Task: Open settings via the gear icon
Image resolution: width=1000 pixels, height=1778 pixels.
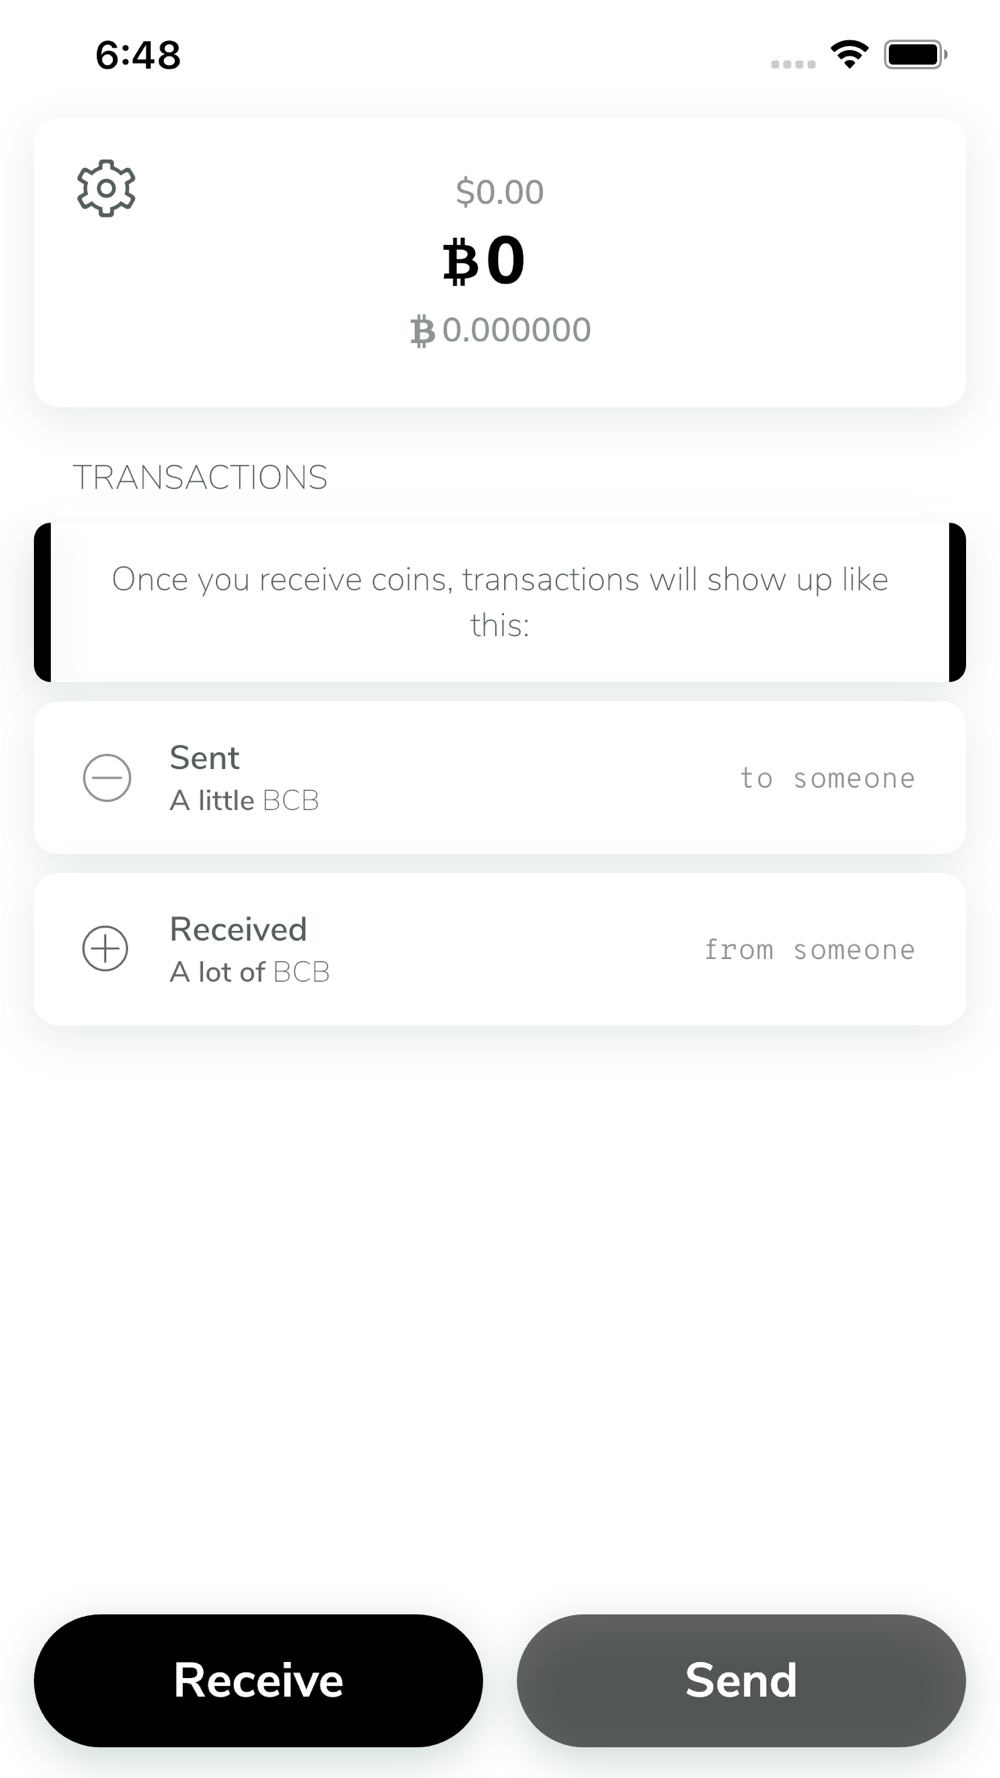Action: [106, 188]
